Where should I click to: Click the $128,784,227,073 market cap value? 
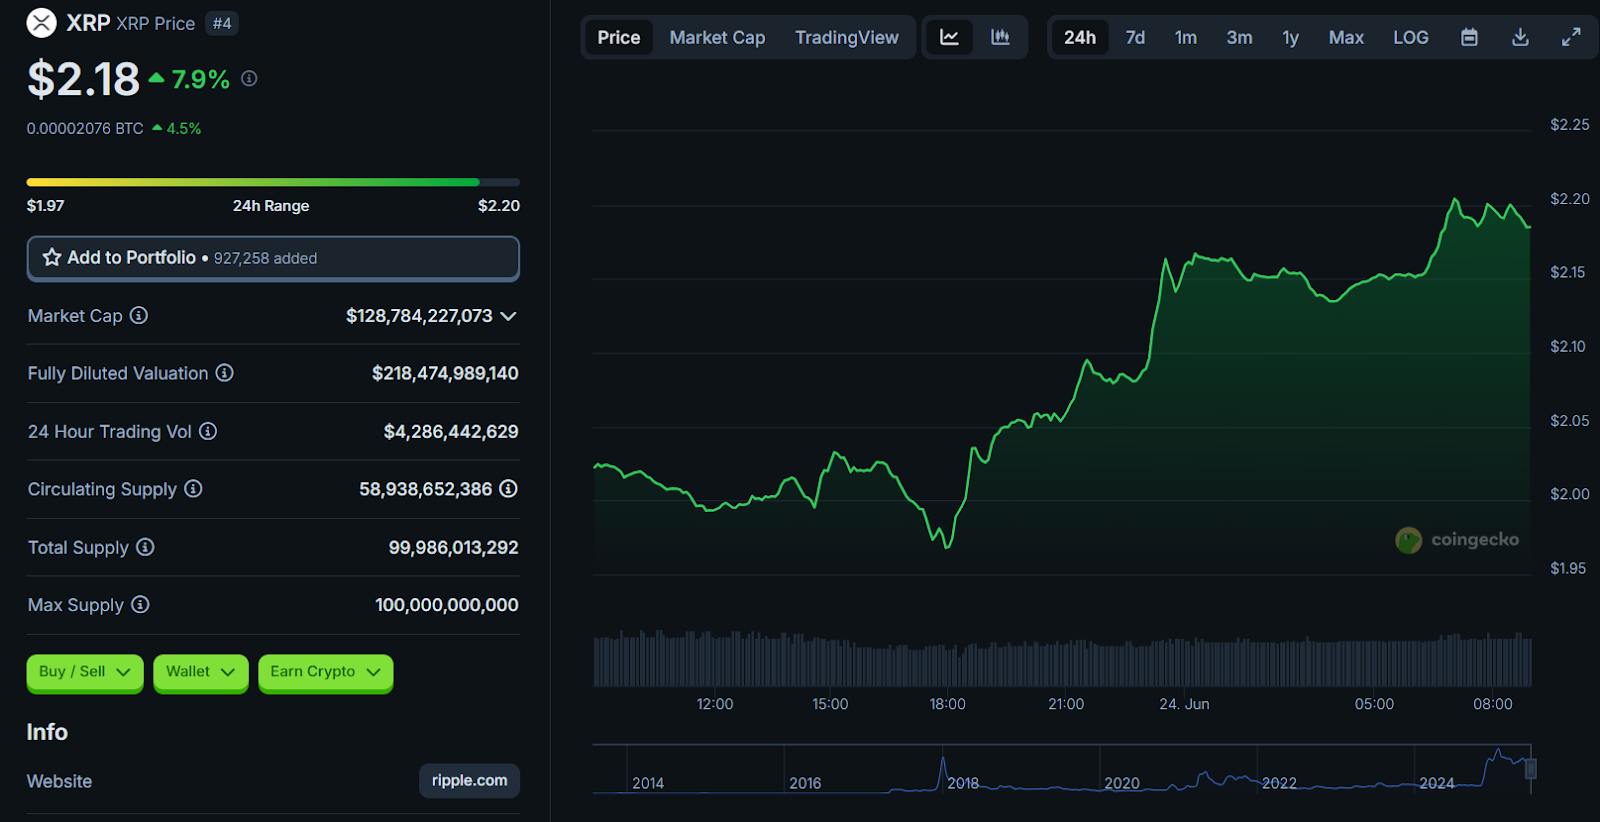419,316
